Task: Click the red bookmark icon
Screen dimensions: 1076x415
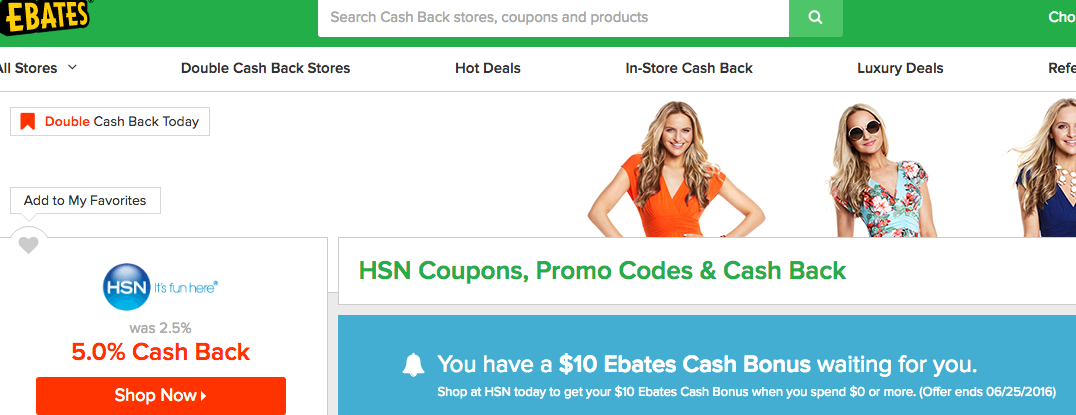Action: pyautogui.click(x=27, y=122)
